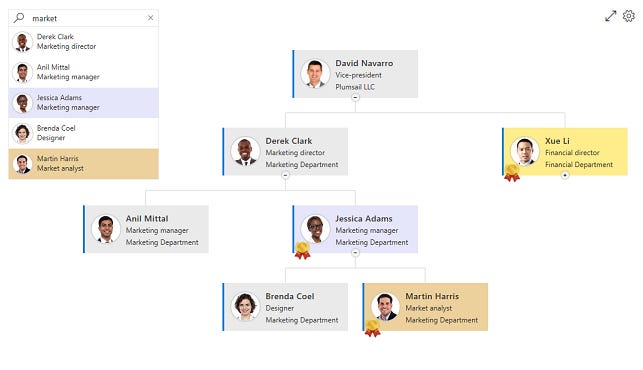The image size is (643, 370).
Task: Click Derek Clark's photo in chart
Action: point(245,151)
